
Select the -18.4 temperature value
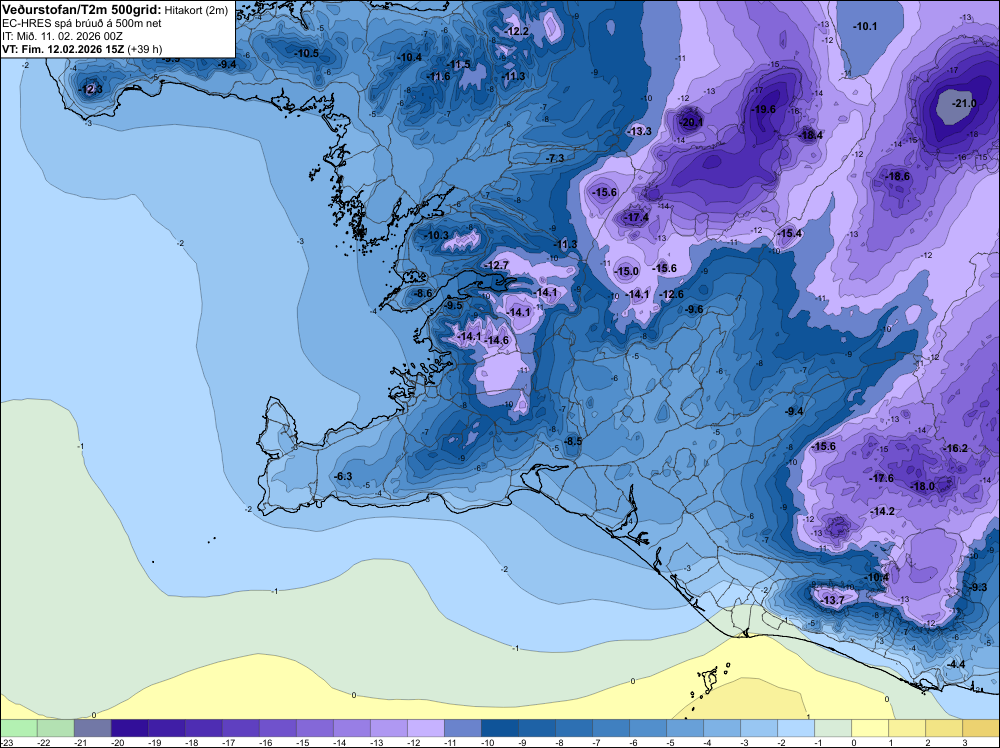pos(811,135)
